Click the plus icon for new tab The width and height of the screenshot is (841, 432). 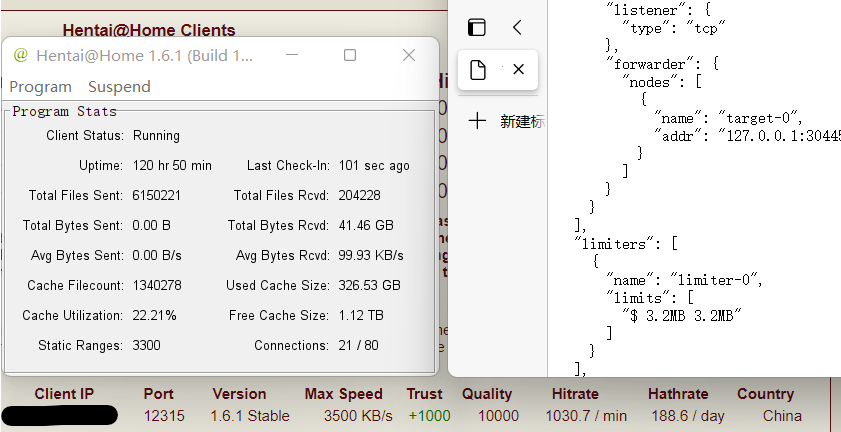click(x=477, y=121)
